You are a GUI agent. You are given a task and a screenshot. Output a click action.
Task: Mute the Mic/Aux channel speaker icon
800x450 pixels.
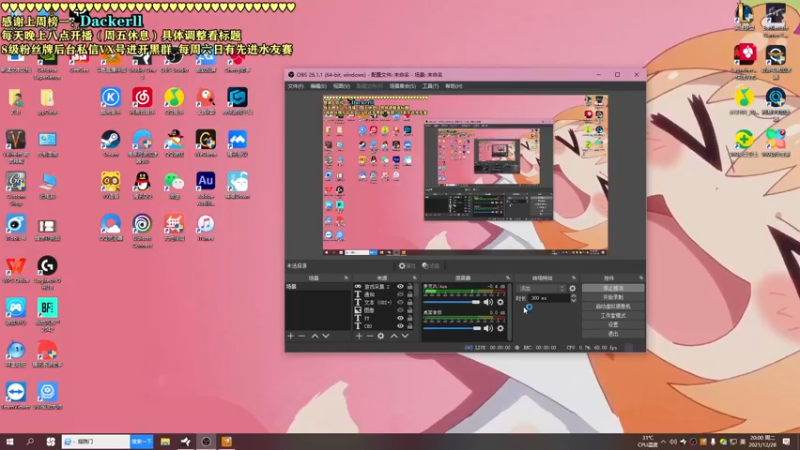(488, 302)
